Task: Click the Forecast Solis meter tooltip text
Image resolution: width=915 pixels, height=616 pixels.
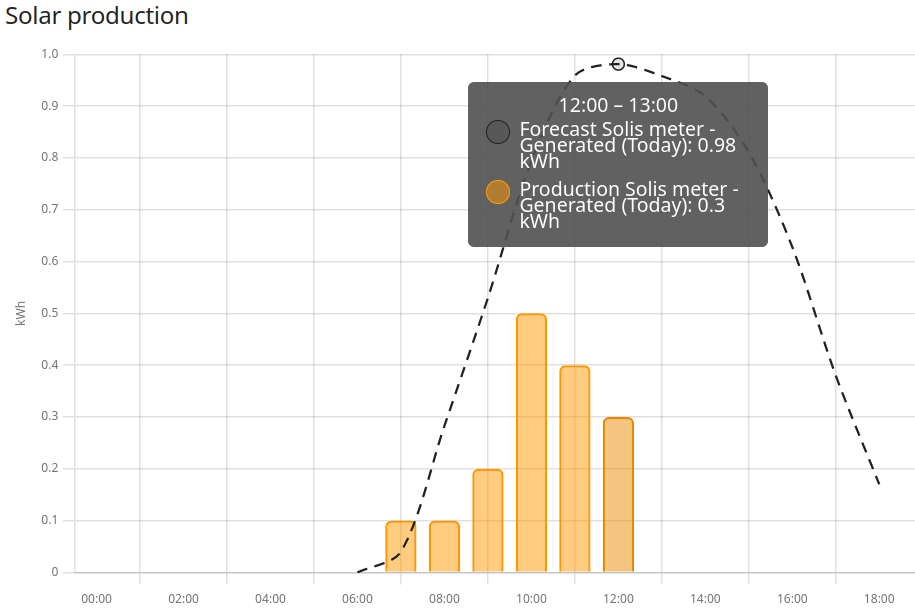Action: coord(628,145)
